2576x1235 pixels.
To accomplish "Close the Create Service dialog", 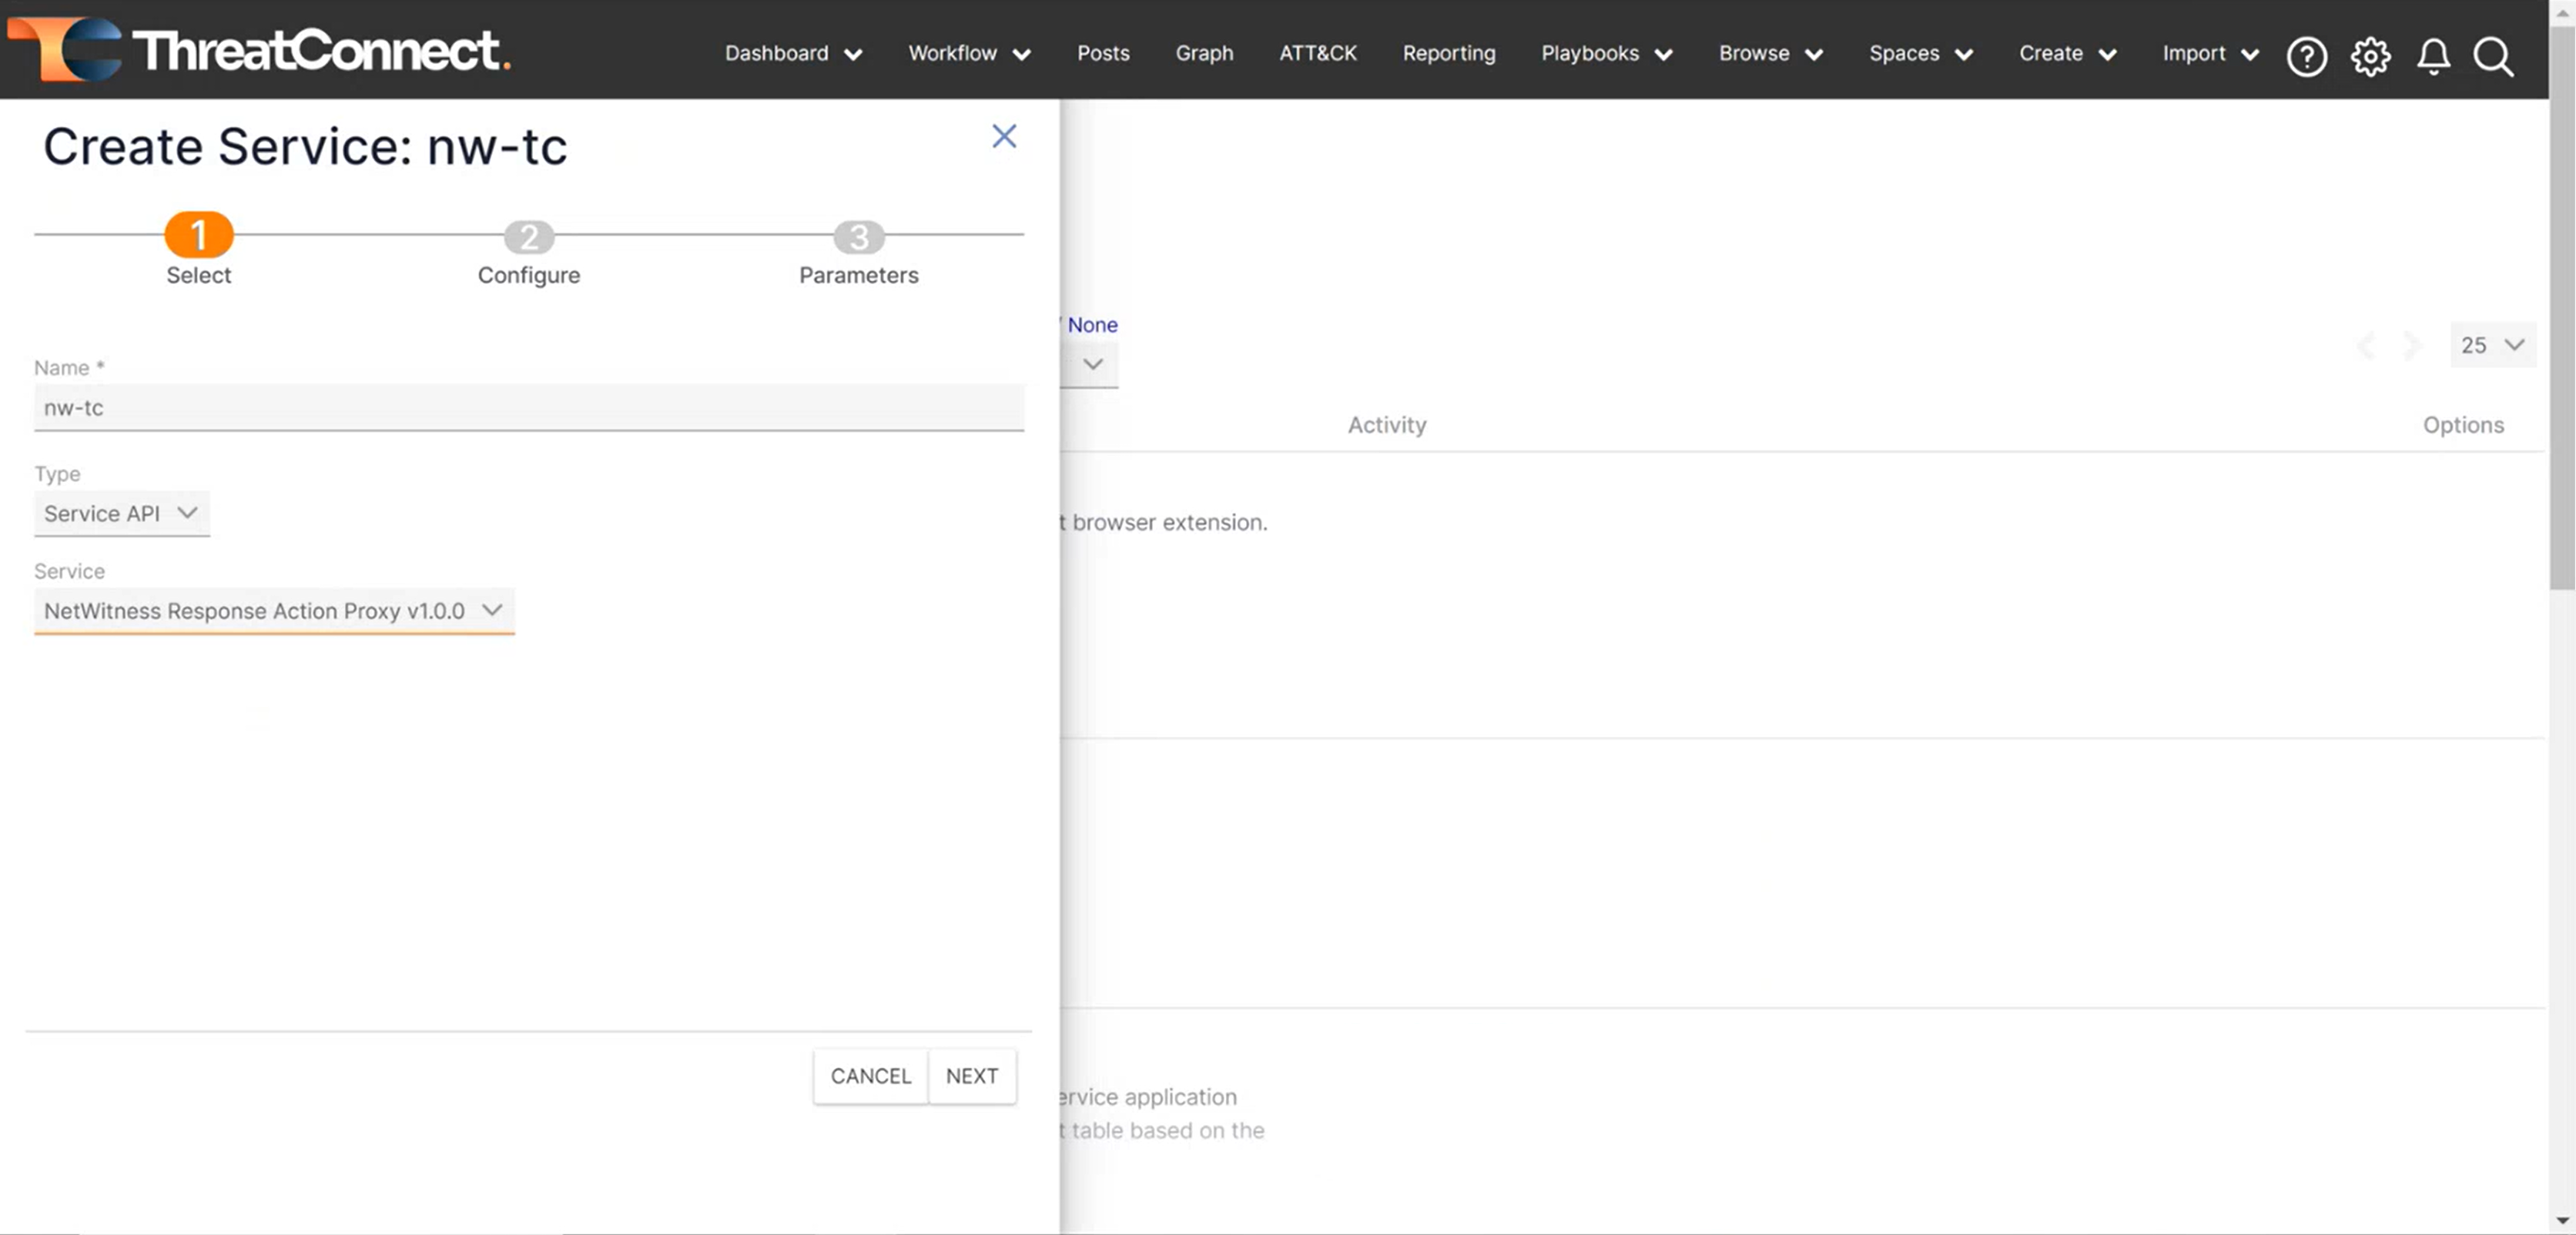I will (1004, 136).
